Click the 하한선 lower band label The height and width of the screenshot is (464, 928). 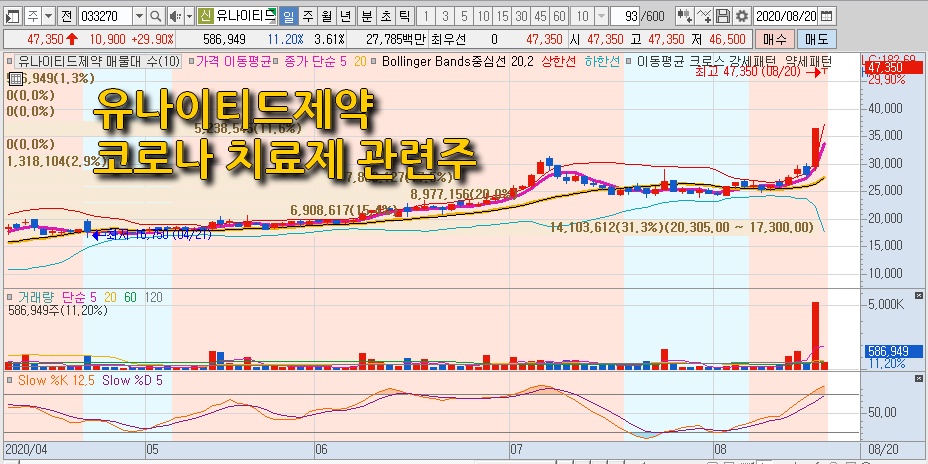pyautogui.click(x=602, y=60)
